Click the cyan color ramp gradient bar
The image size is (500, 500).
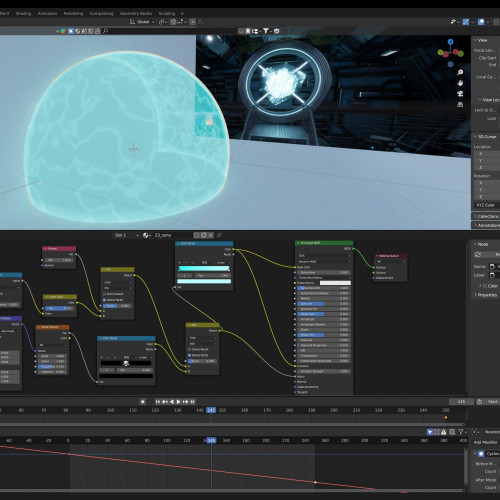pos(204,269)
